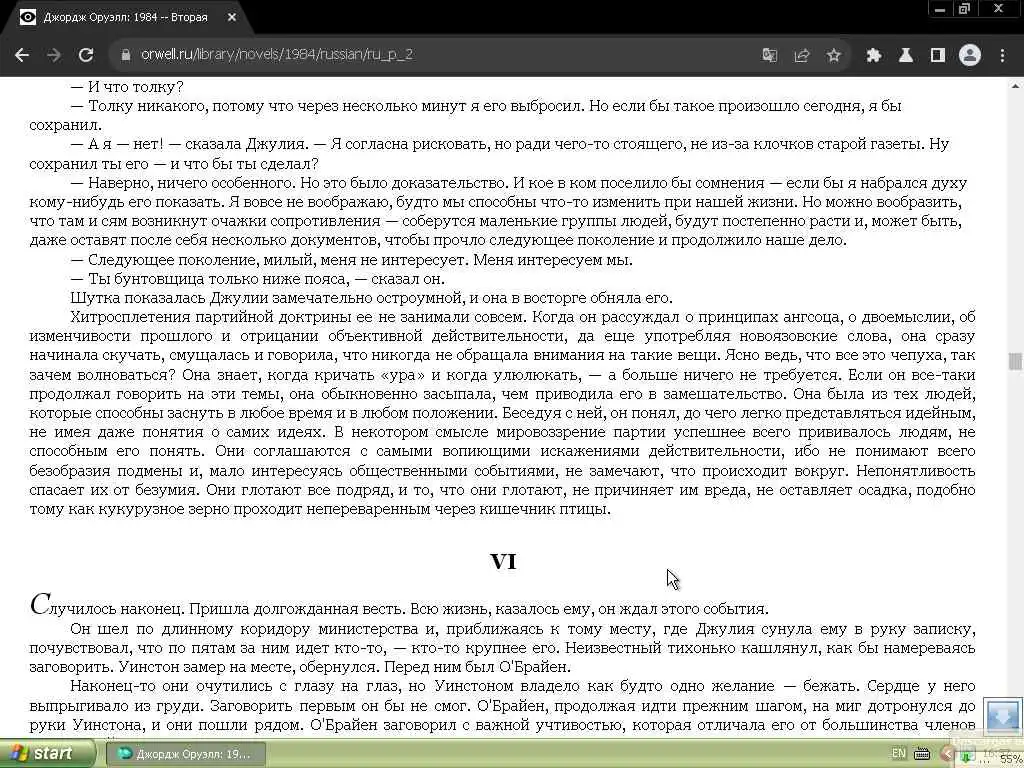The height and width of the screenshot is (768, 1024).
Task: Click the on-screen keyboard tray icon
Action: 921,754
